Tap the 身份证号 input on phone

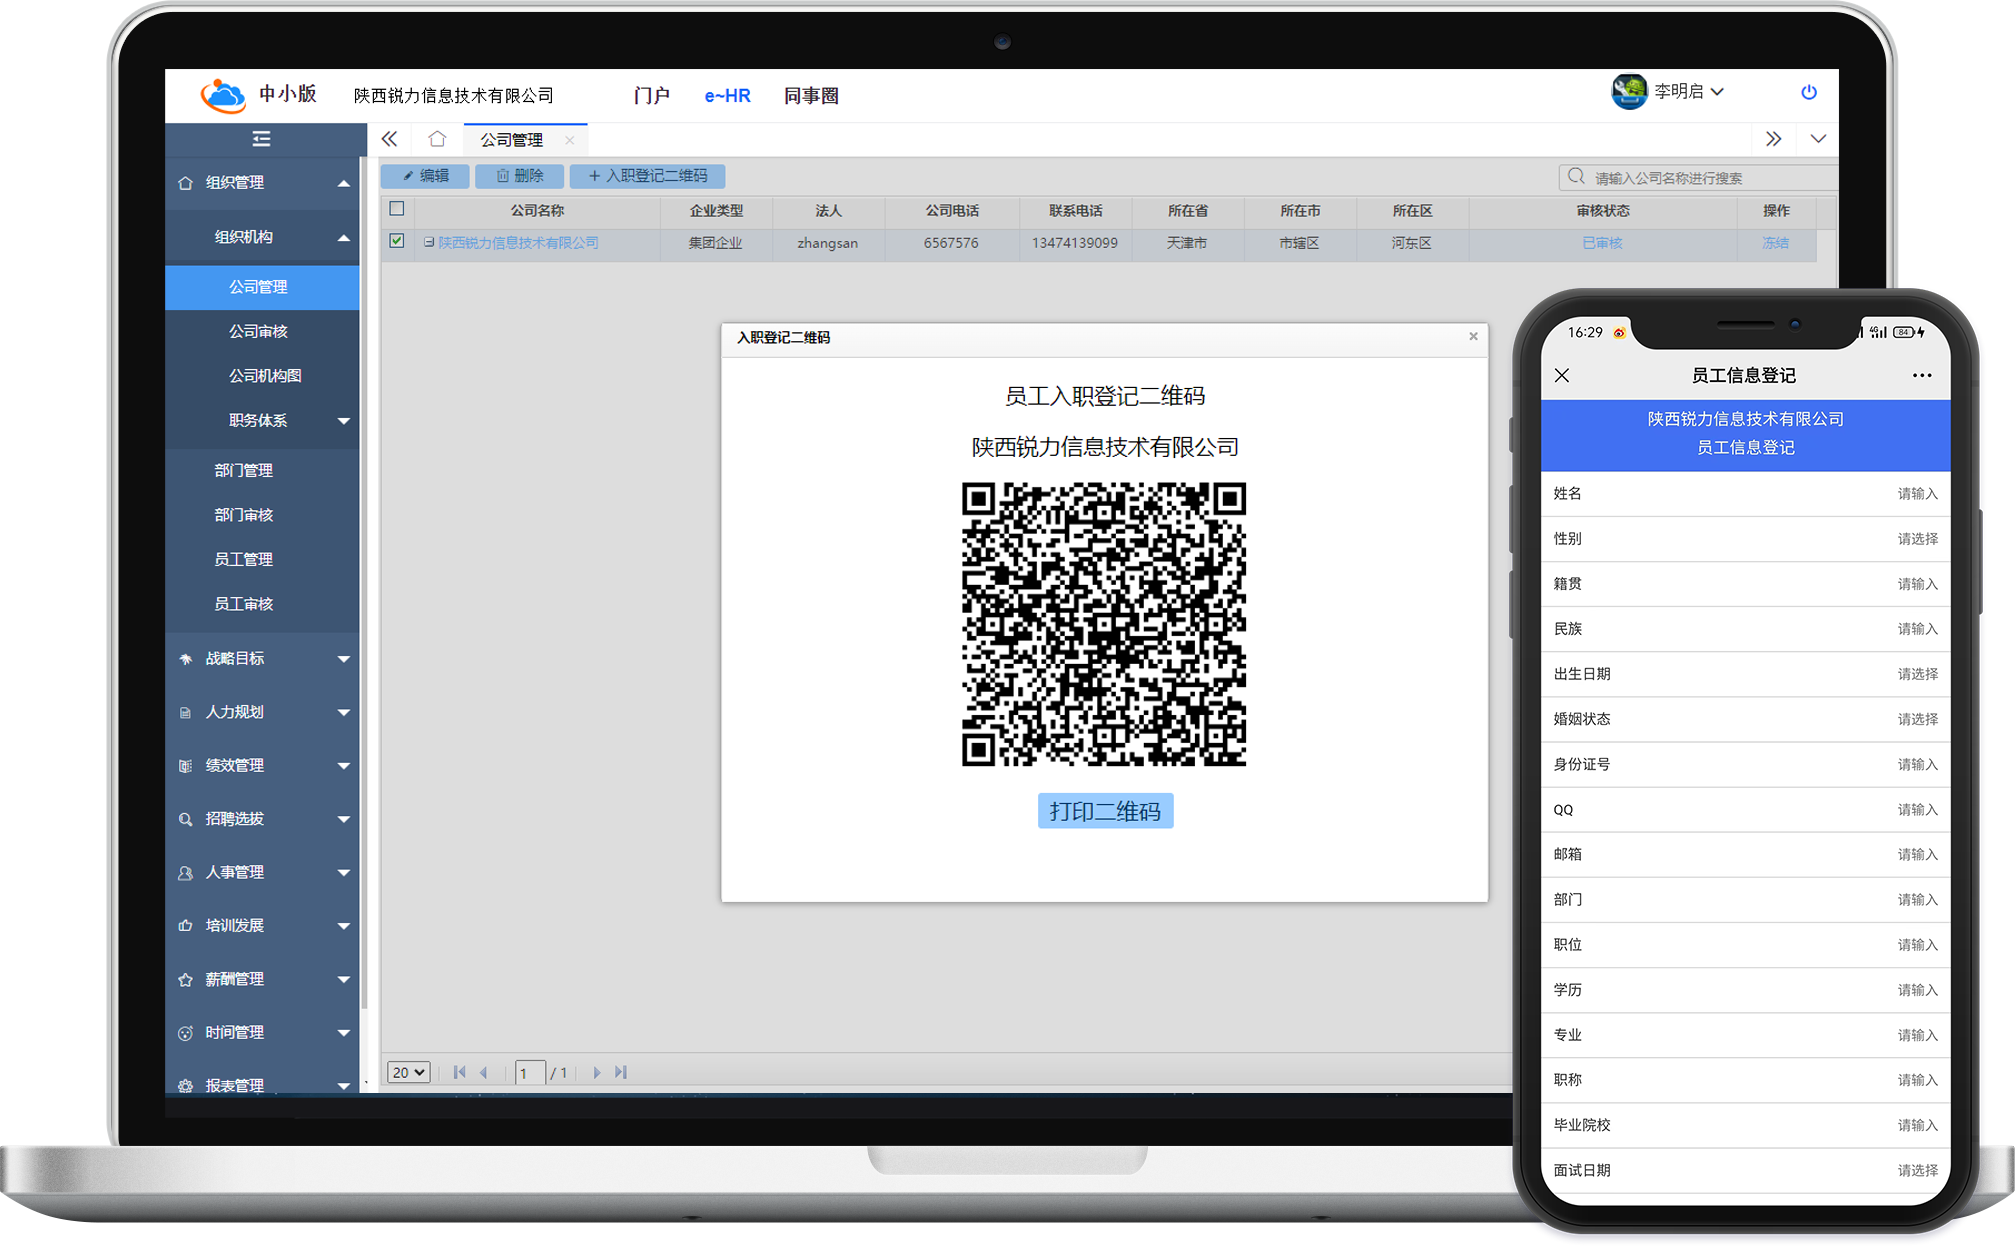pyautogui.click(x=1745, y=764)
